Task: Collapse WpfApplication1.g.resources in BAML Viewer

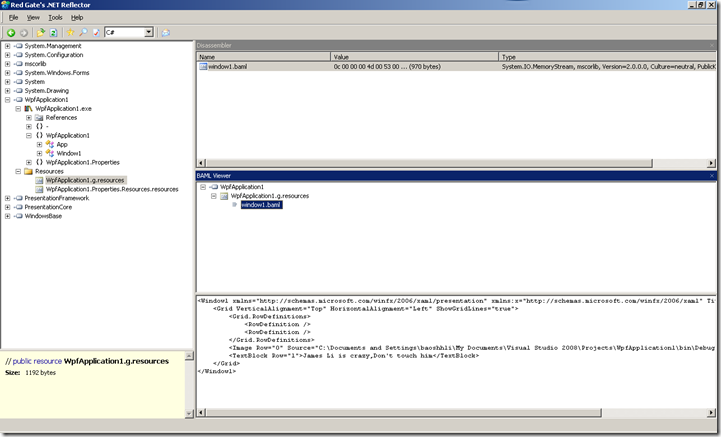Action: [x=213, y=196]
